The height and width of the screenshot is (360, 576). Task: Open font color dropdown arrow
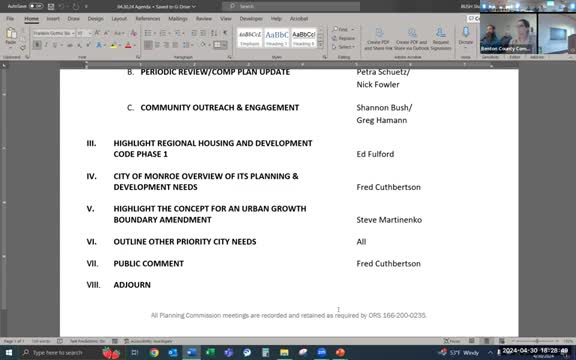[134, 45]
